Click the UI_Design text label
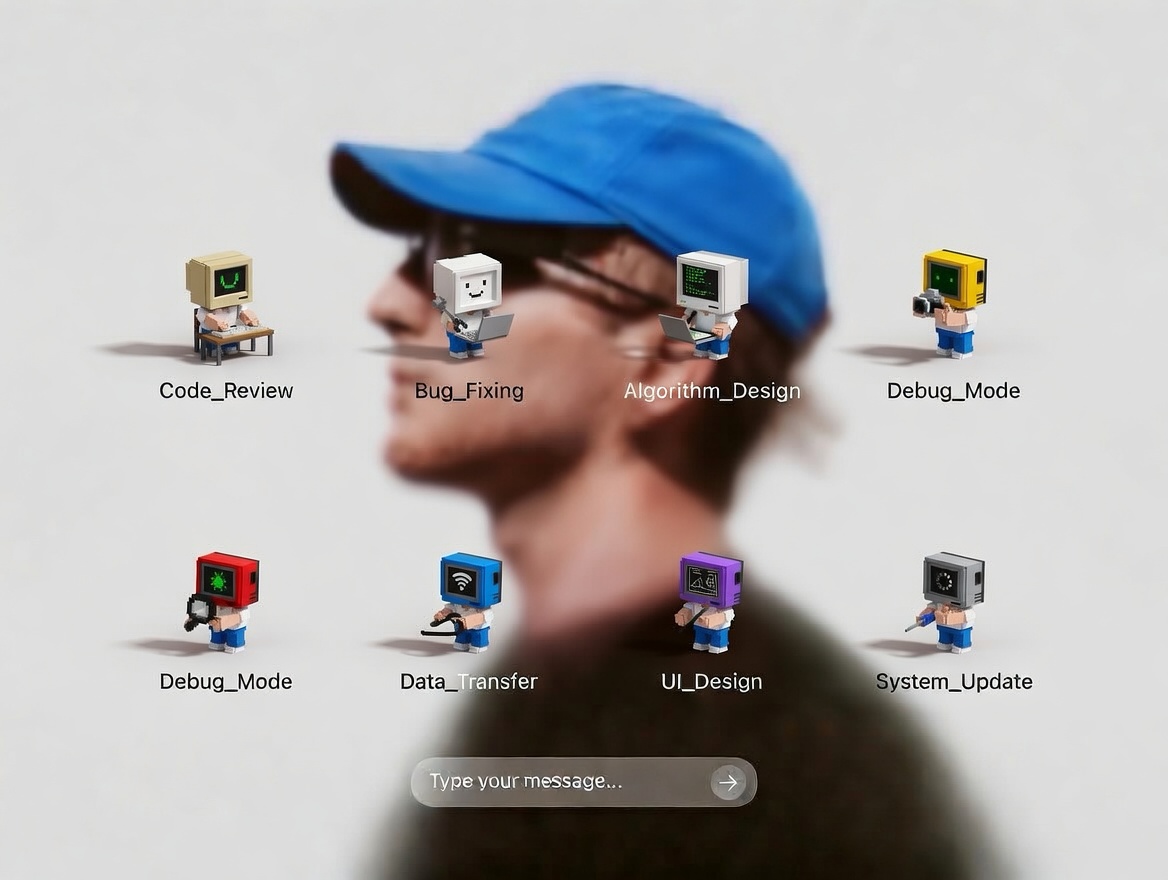The image size is (1168, 880). click(711, 682)
